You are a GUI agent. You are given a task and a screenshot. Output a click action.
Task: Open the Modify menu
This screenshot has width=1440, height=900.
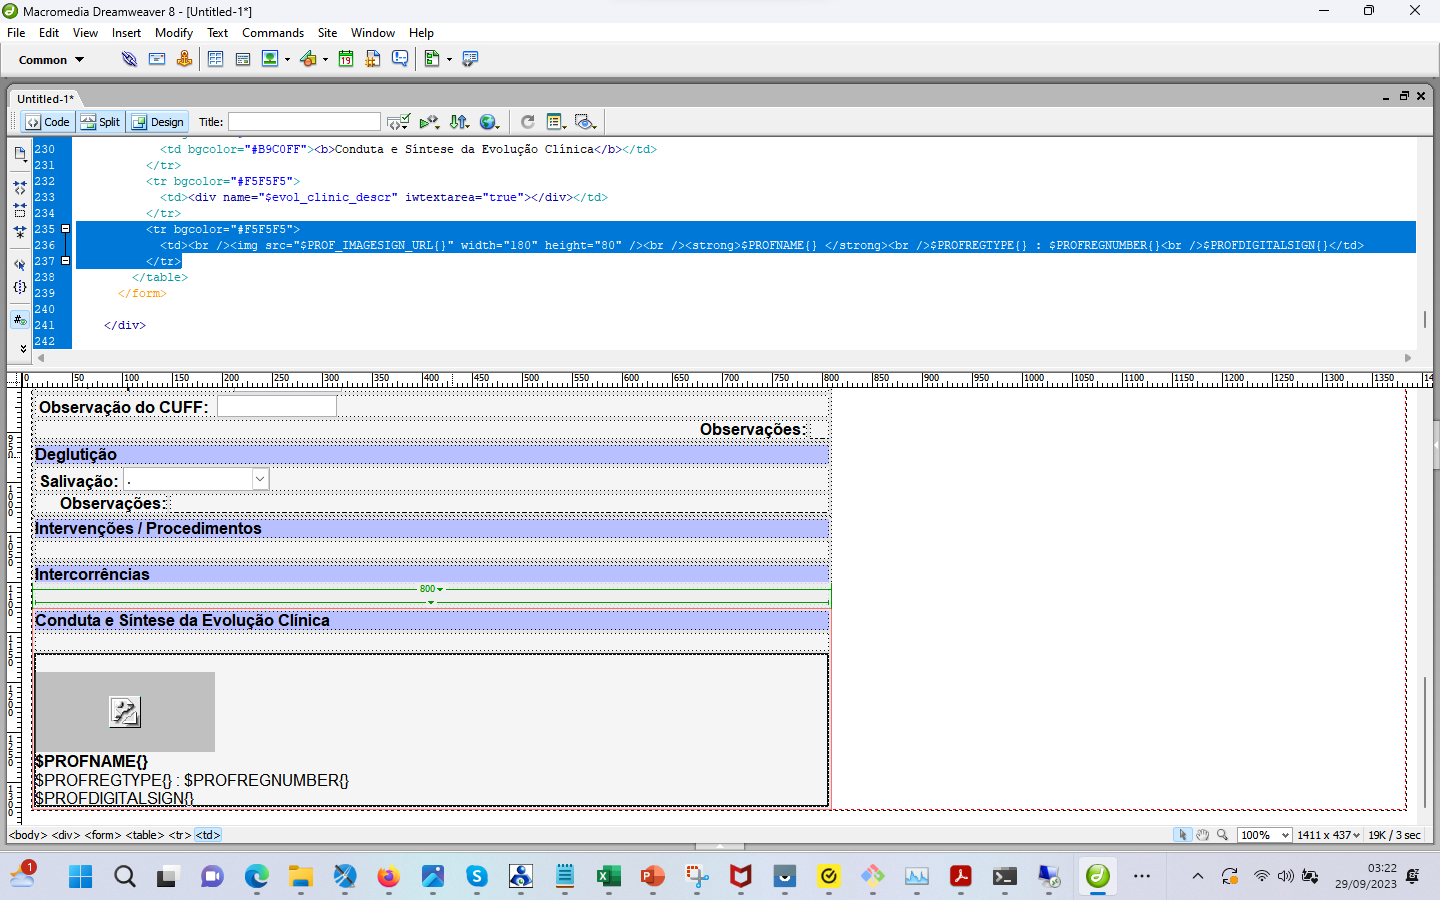coord(174,33)
